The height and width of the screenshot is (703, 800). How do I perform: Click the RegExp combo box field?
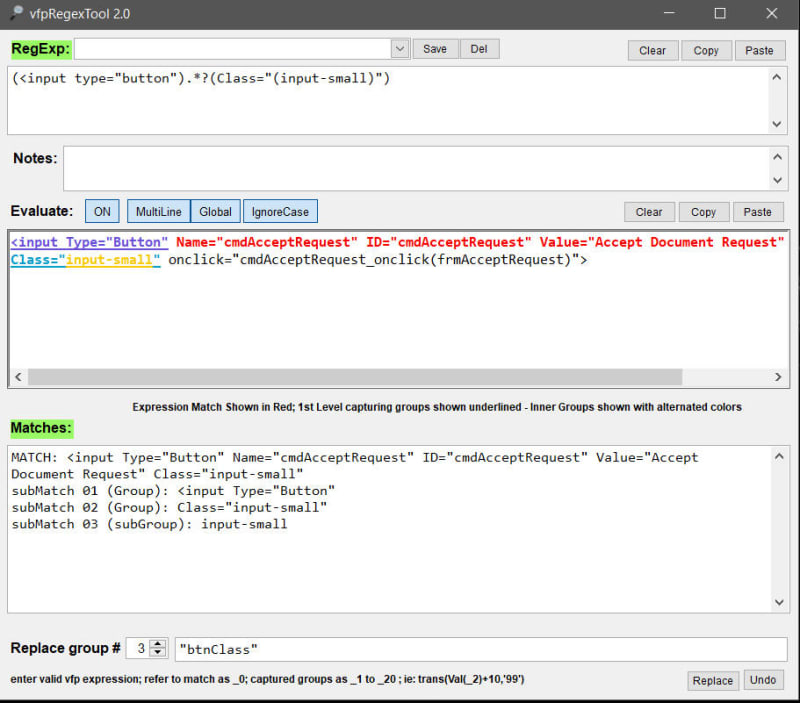click(233, 49)
